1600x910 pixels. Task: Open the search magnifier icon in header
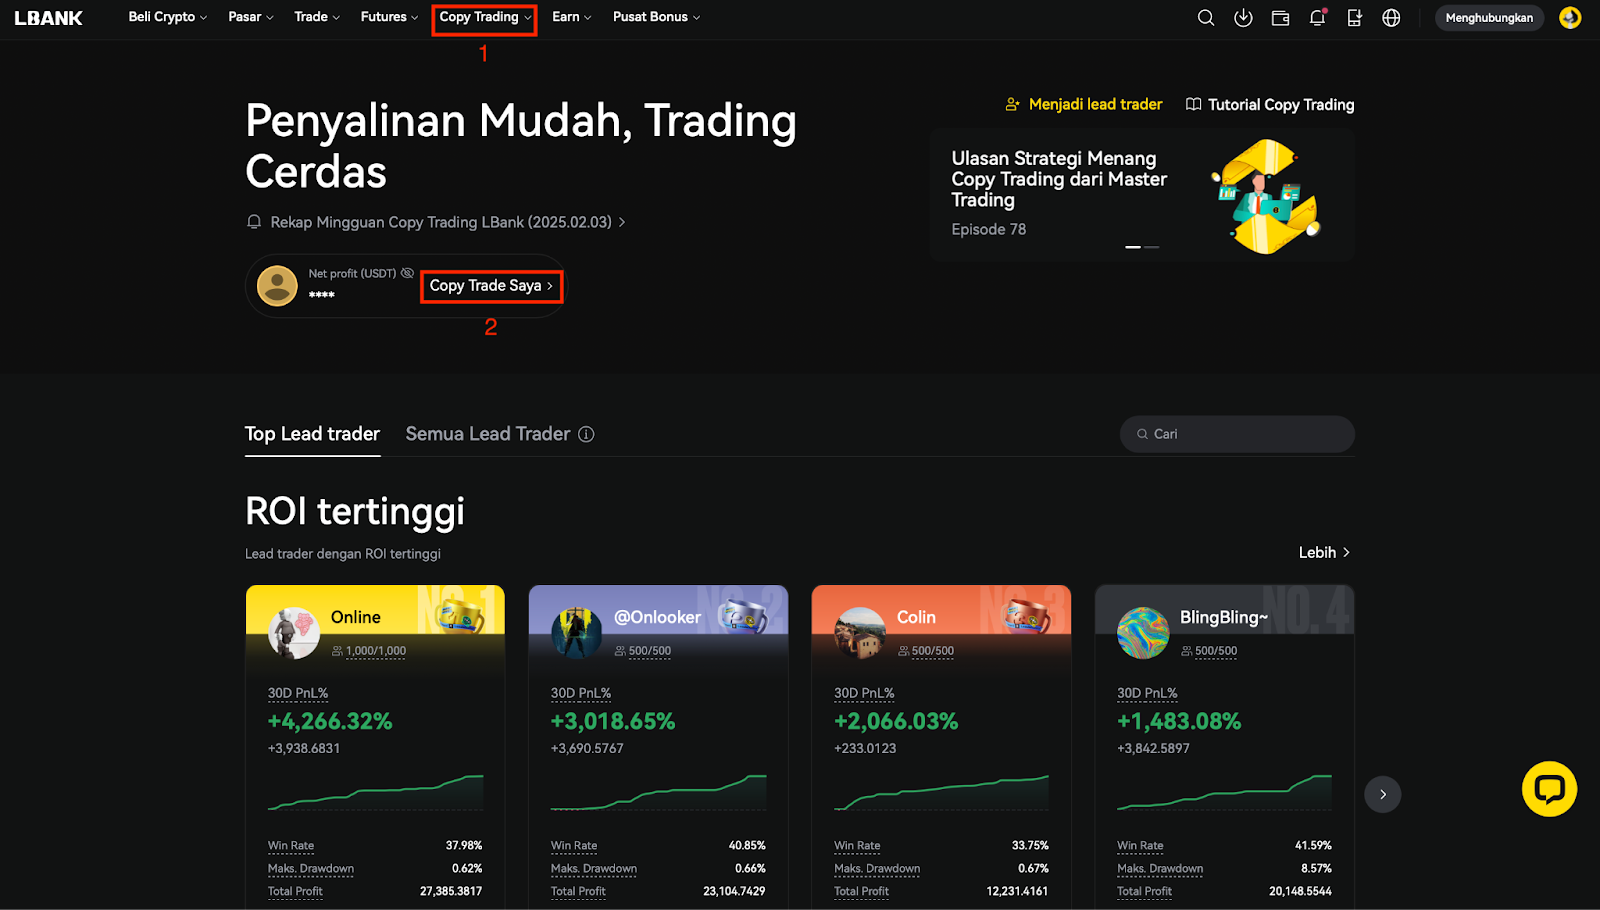pos(1206,18)
